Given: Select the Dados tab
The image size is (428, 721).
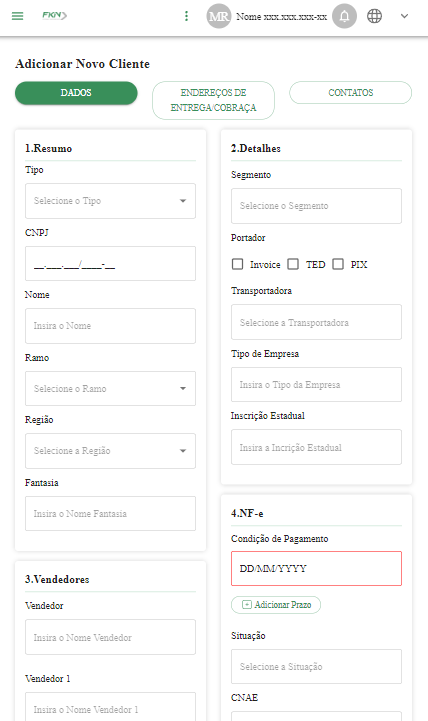Looking at the screenshot, I should 76,93.
